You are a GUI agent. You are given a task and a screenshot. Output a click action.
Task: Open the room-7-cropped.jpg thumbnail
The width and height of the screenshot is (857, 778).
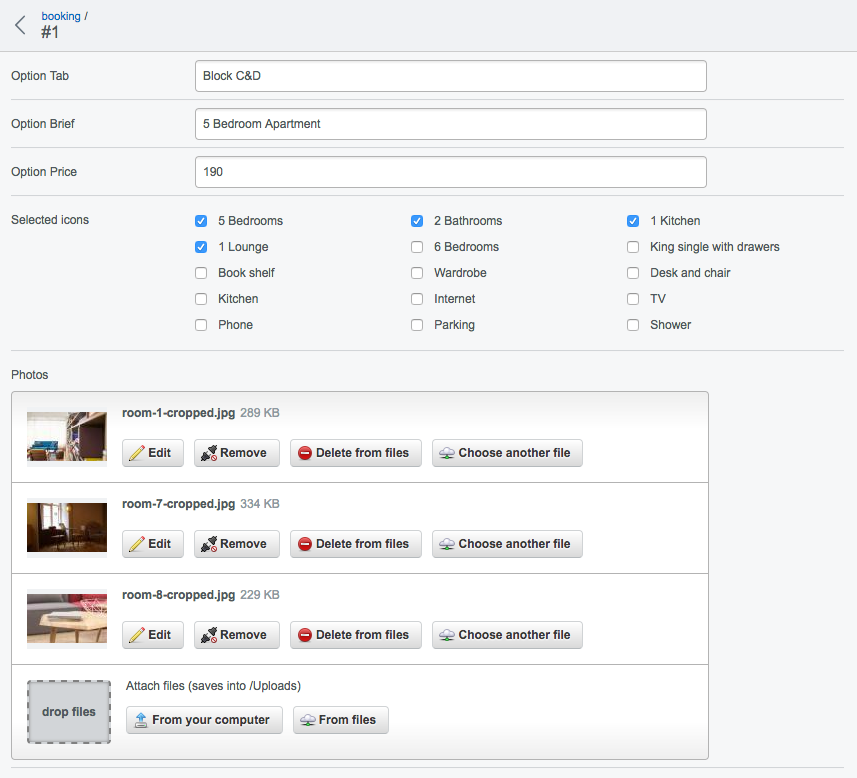coord(67,527)
